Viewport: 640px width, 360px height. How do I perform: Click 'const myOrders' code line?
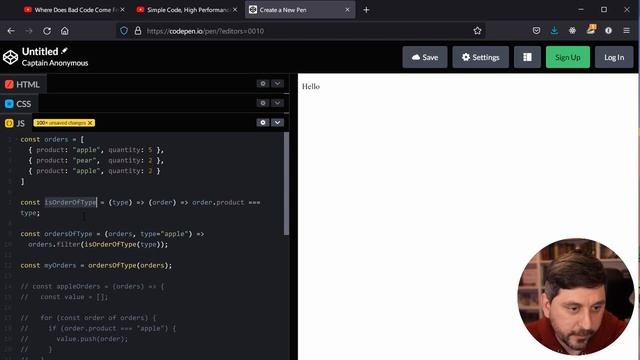click(96, 265)
